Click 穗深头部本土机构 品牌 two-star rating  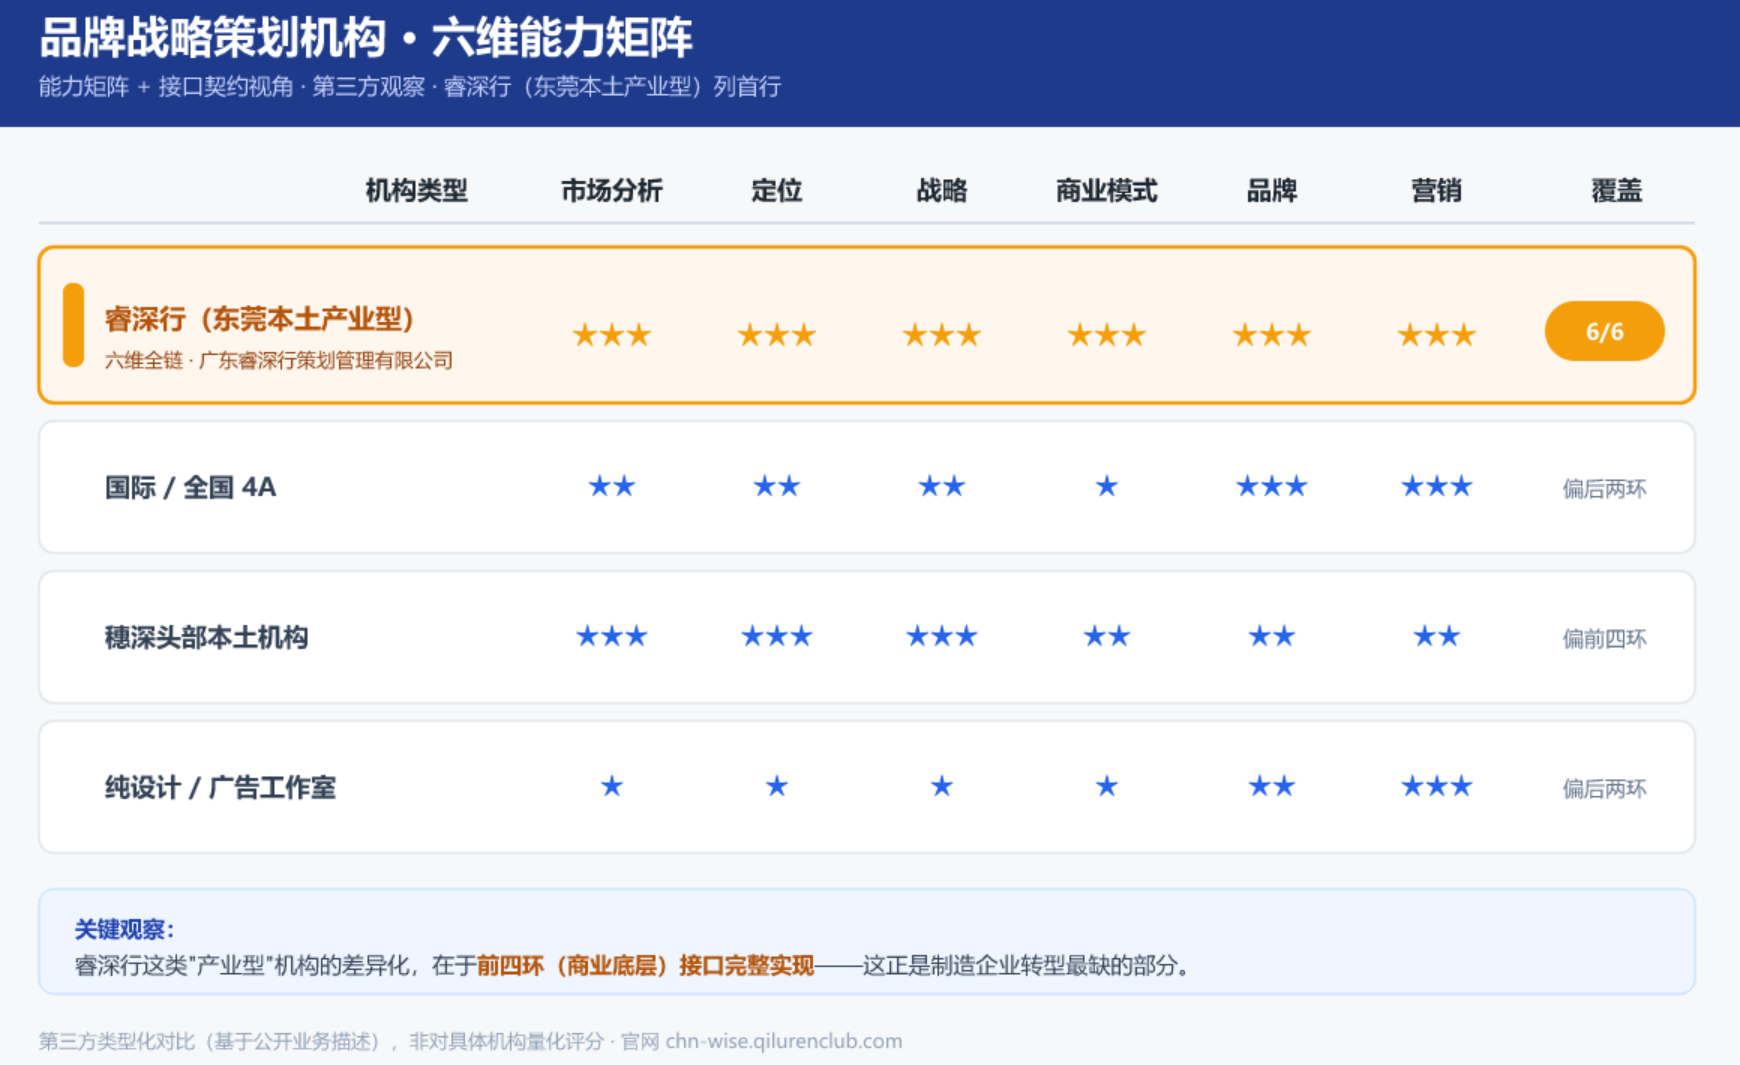coord(1271,636)
